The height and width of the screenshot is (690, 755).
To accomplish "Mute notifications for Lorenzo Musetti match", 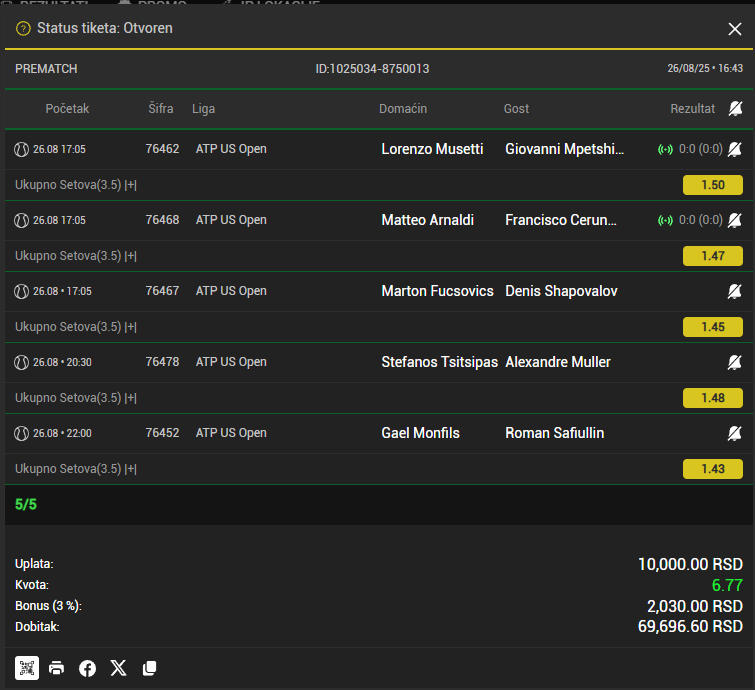I will [x=734, y=149].
